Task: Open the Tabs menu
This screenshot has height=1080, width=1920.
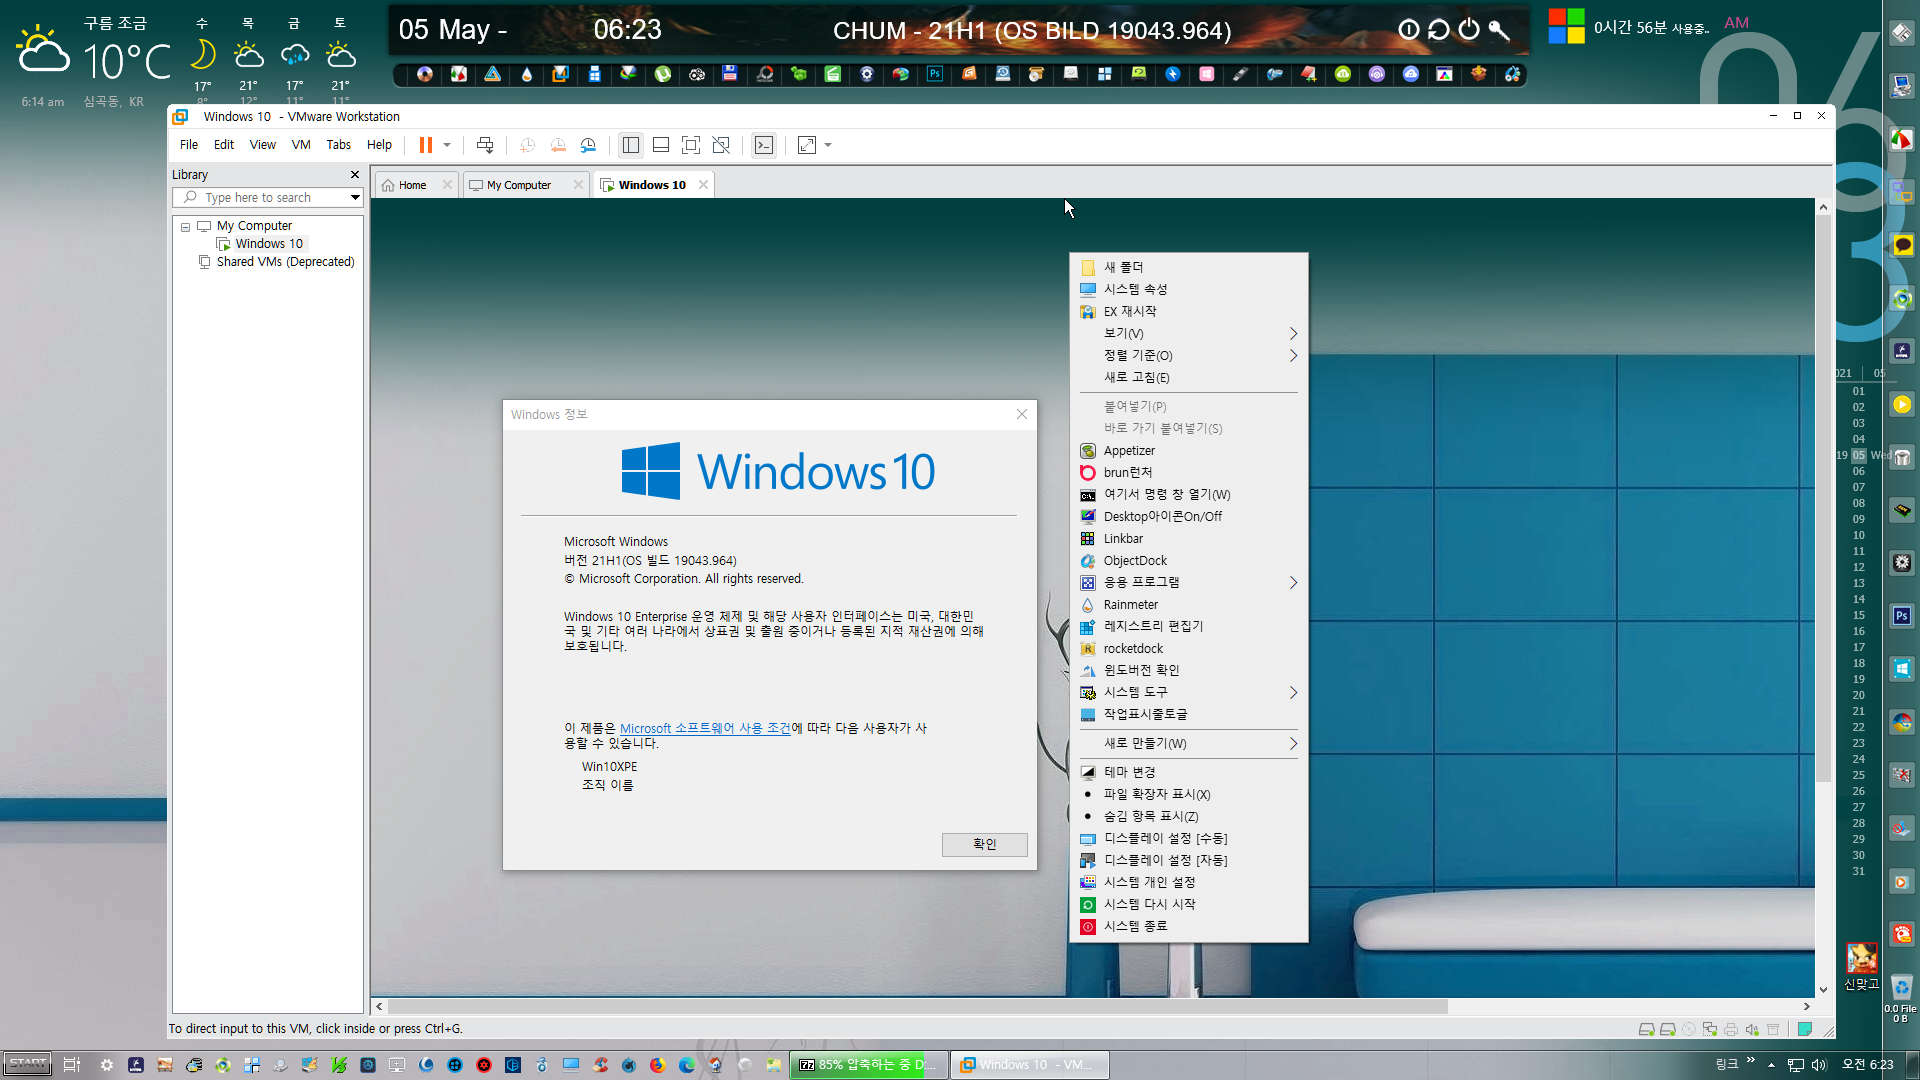Action: click(338, 144)
